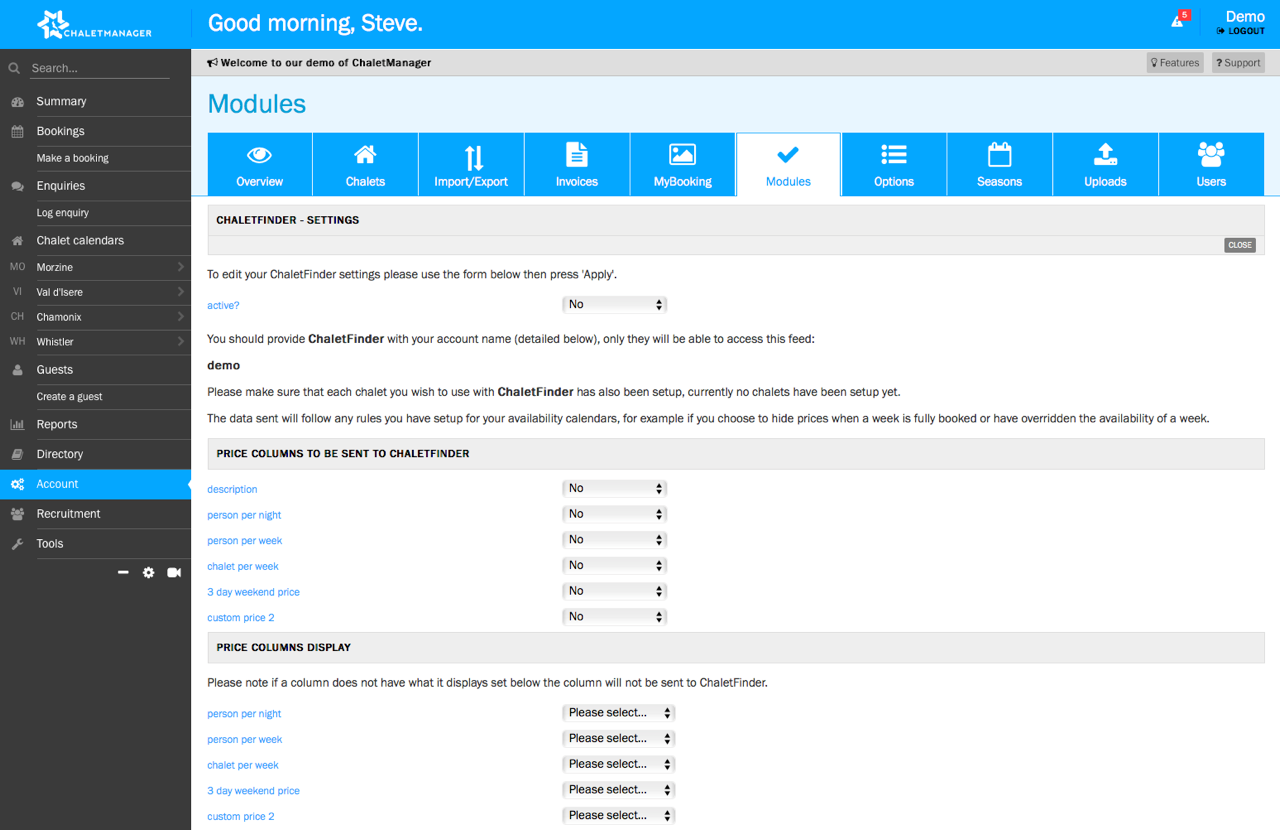The height and width of the screenshot is (830, 1280).
Task: Click the search magnifier icon
Action: click(x=14, y=69)
